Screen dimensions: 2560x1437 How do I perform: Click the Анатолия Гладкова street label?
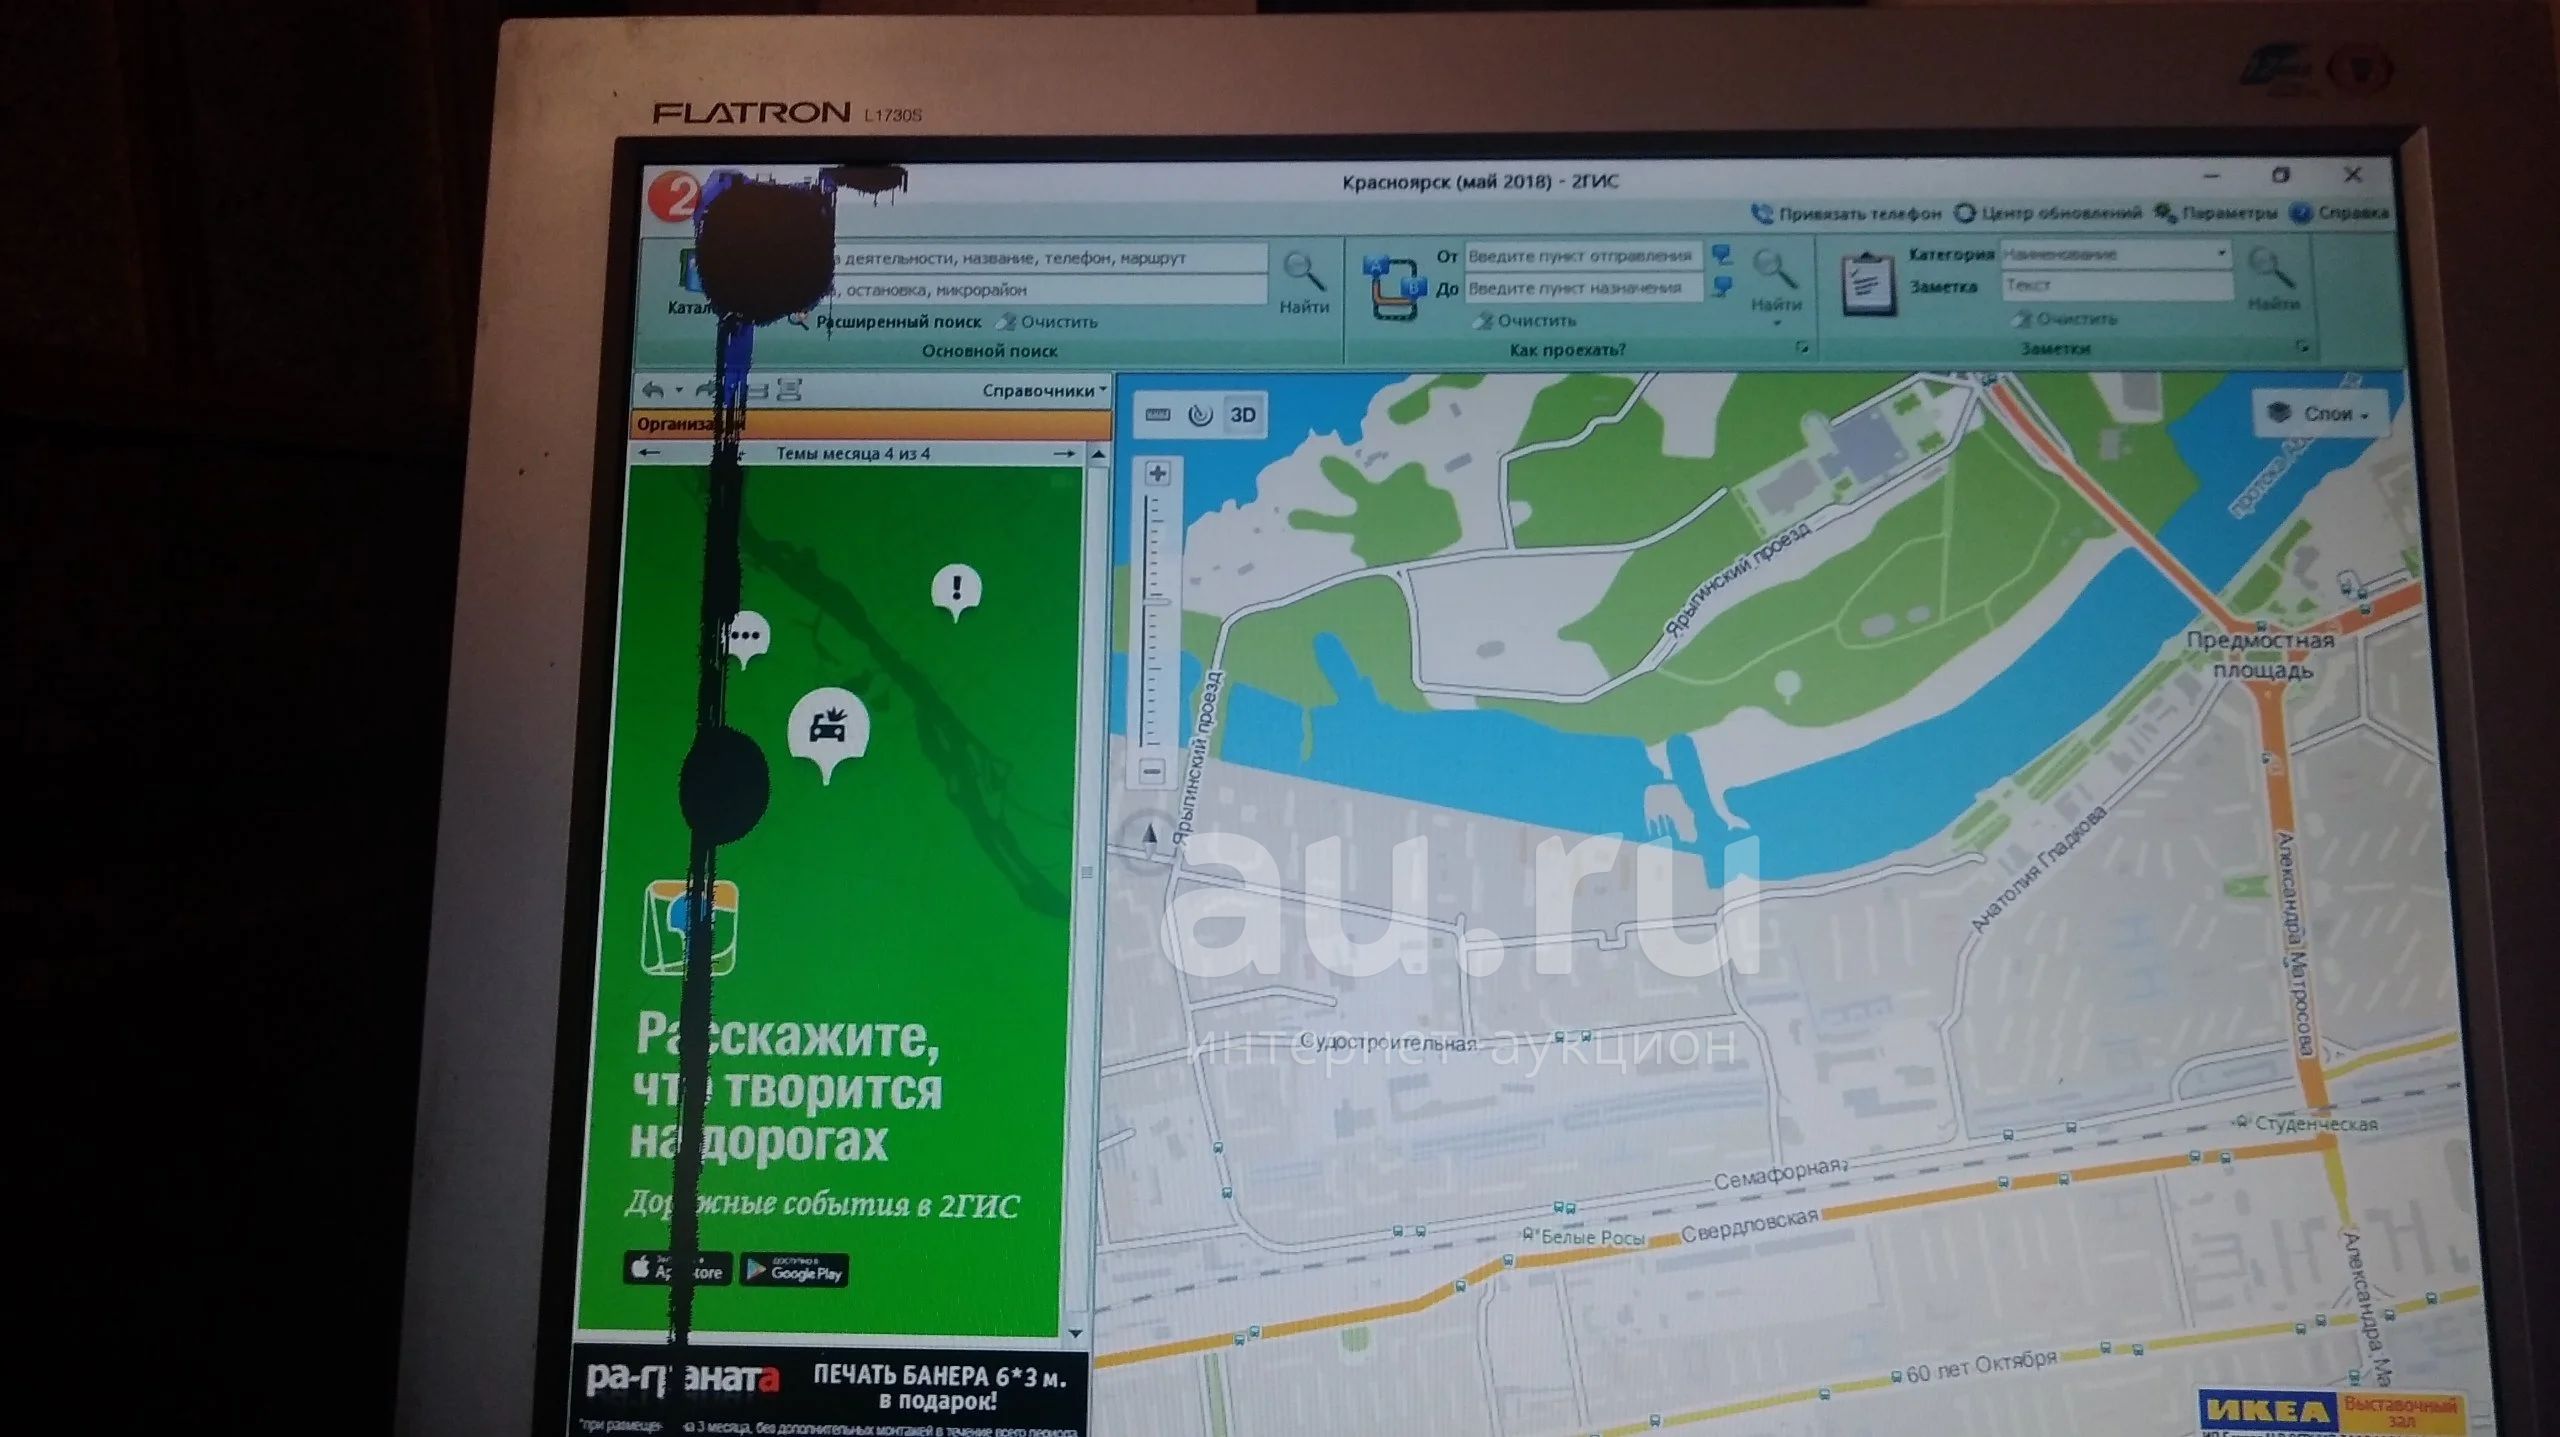click(x=2041, y=869)
